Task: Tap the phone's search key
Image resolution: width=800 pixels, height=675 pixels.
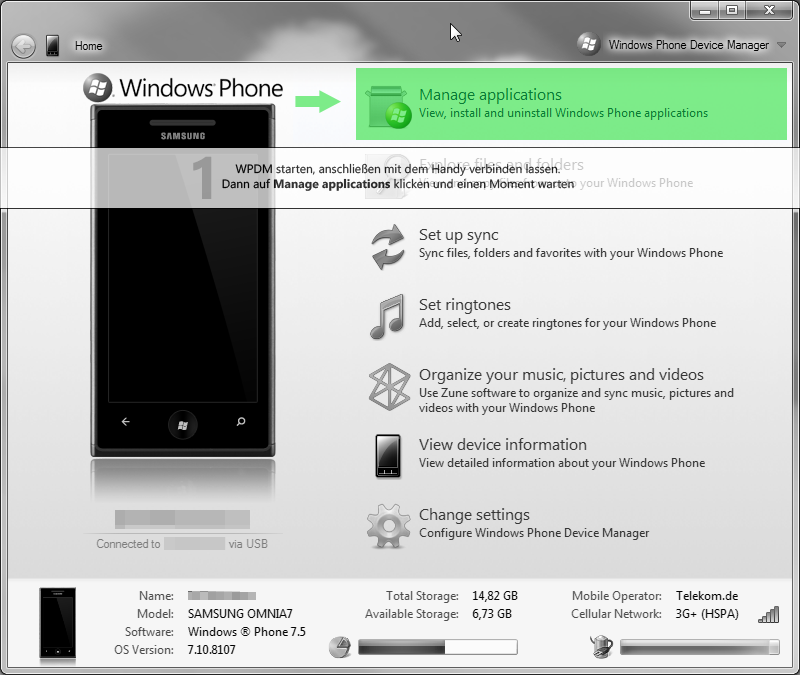Action: [x=241, y=421]
